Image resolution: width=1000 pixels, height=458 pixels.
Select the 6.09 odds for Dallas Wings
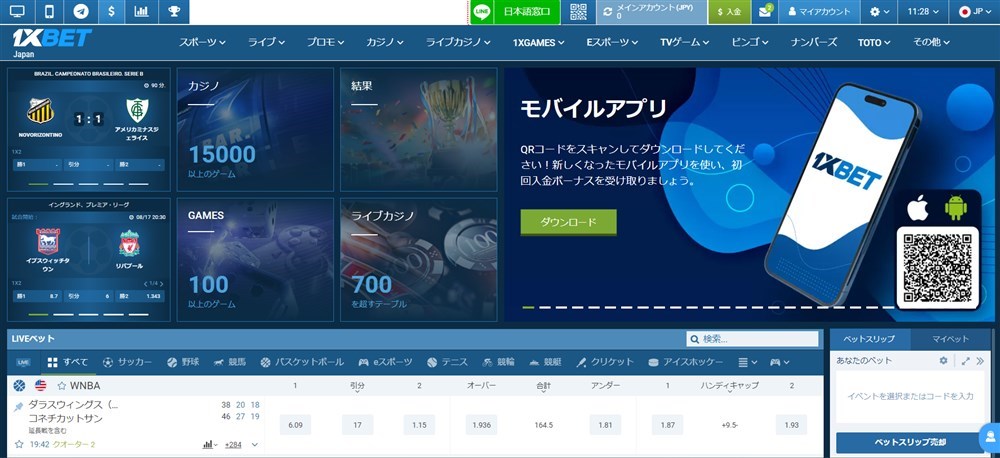coord(295,425)
